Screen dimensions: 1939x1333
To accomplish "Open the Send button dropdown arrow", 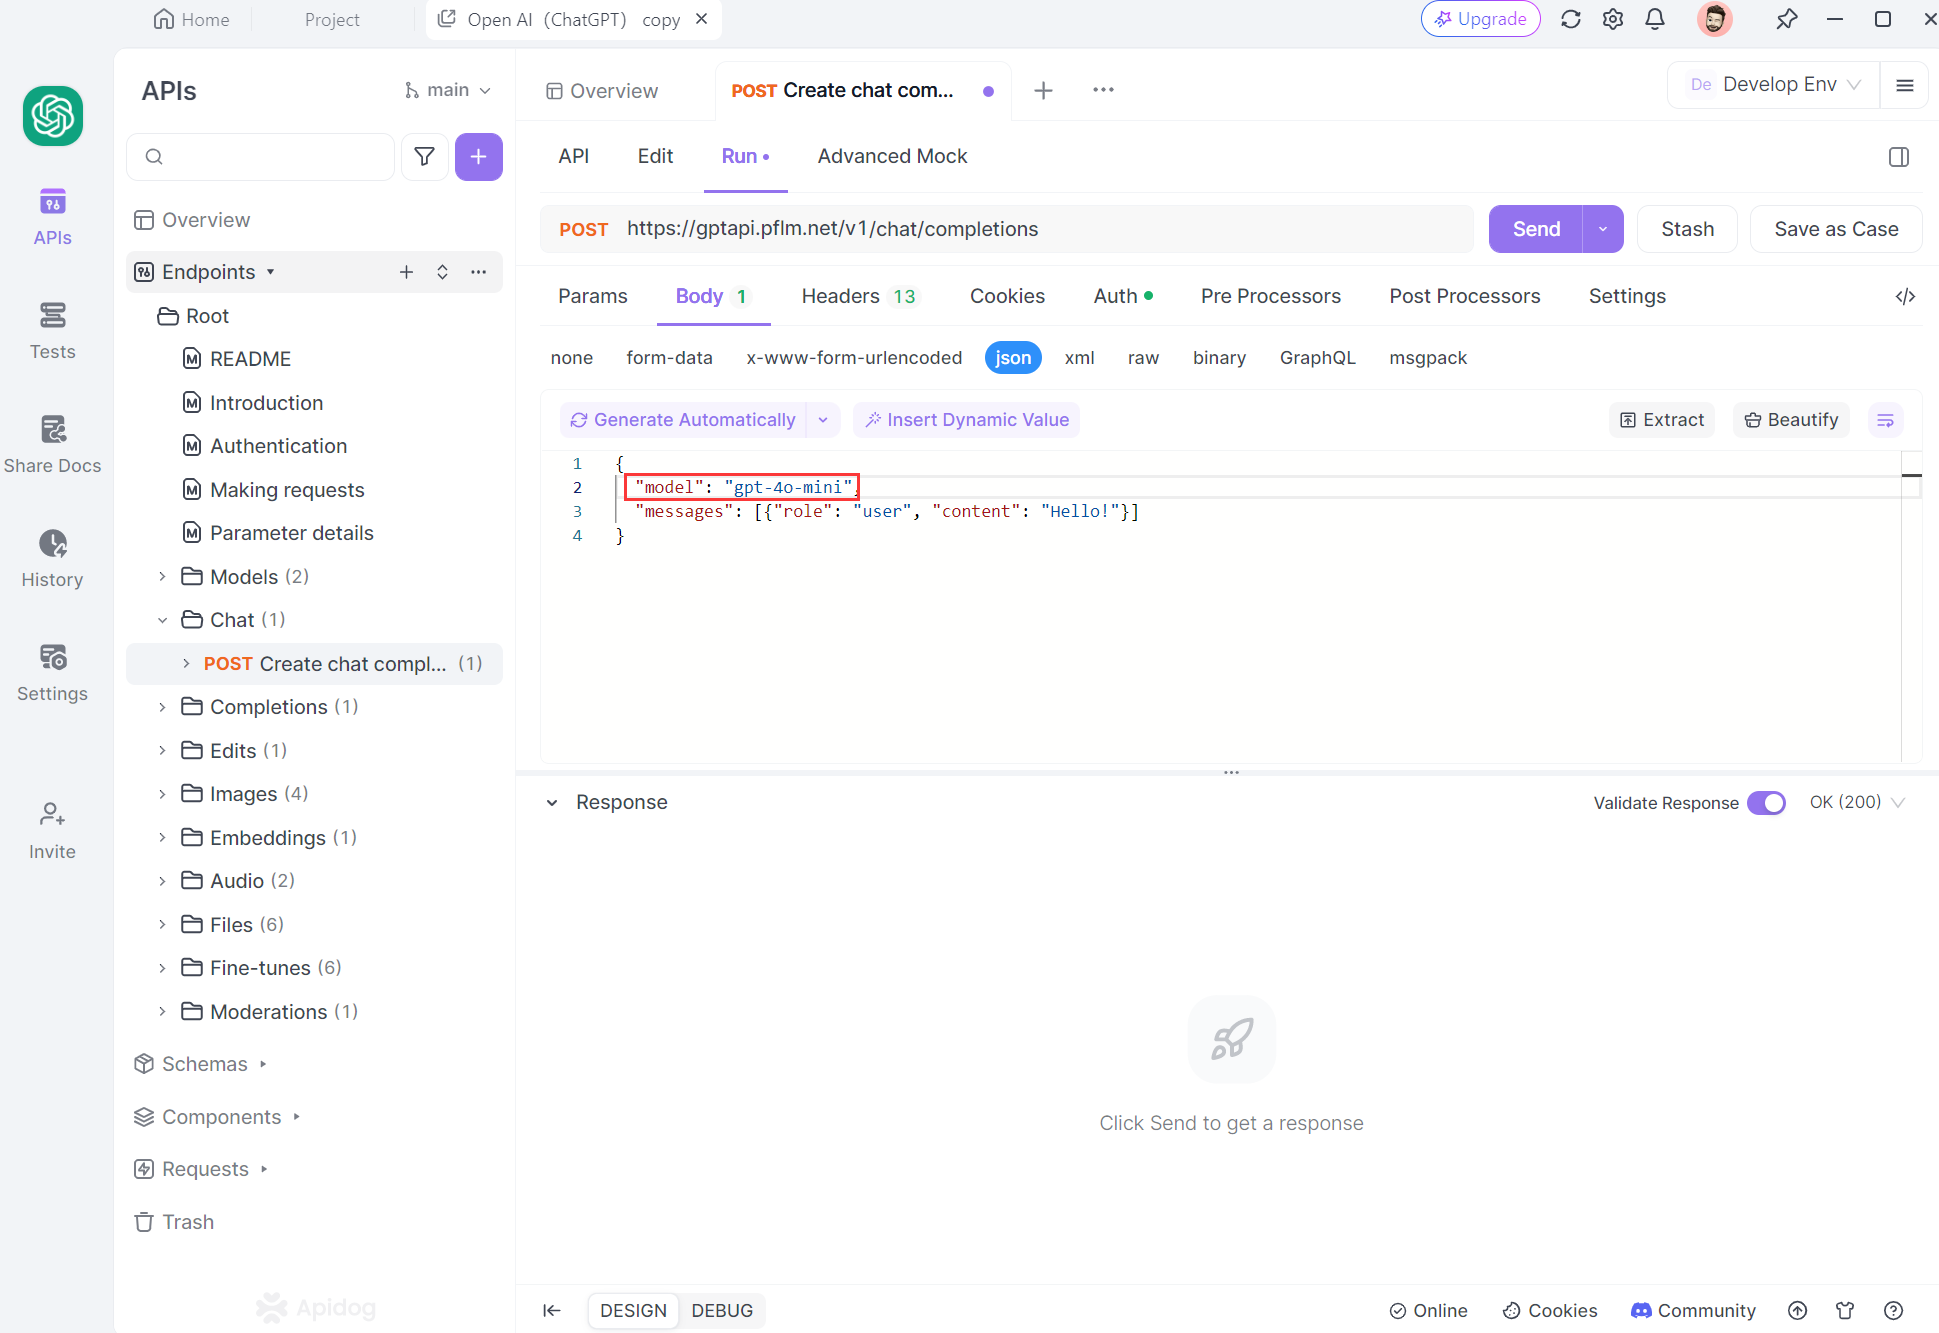I will click(x=1603, y=229).
